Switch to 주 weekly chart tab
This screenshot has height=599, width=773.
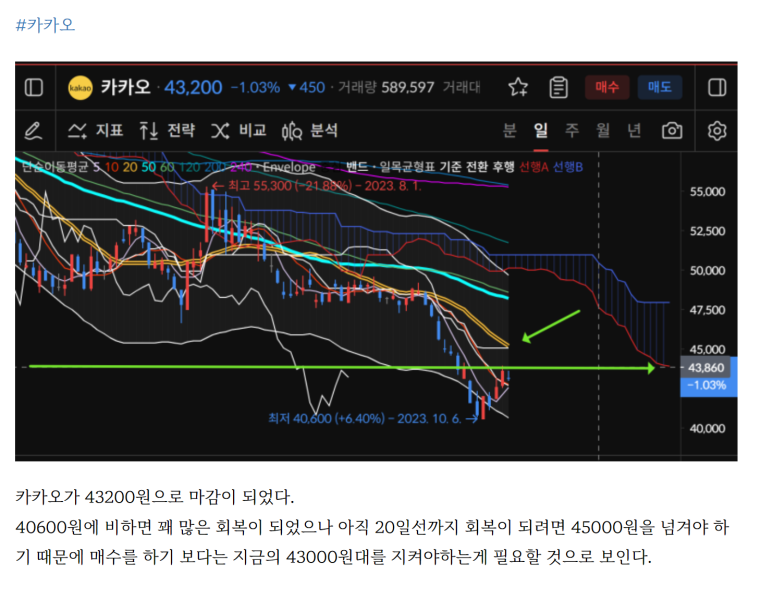tap(572, 131)
